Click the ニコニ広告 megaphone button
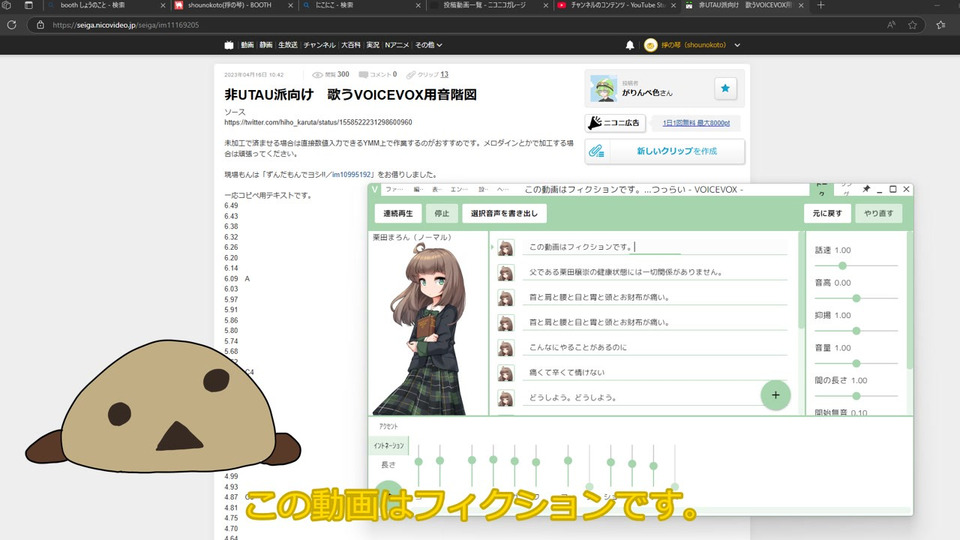This screenshot has width=960, height=540. (615, 123)
